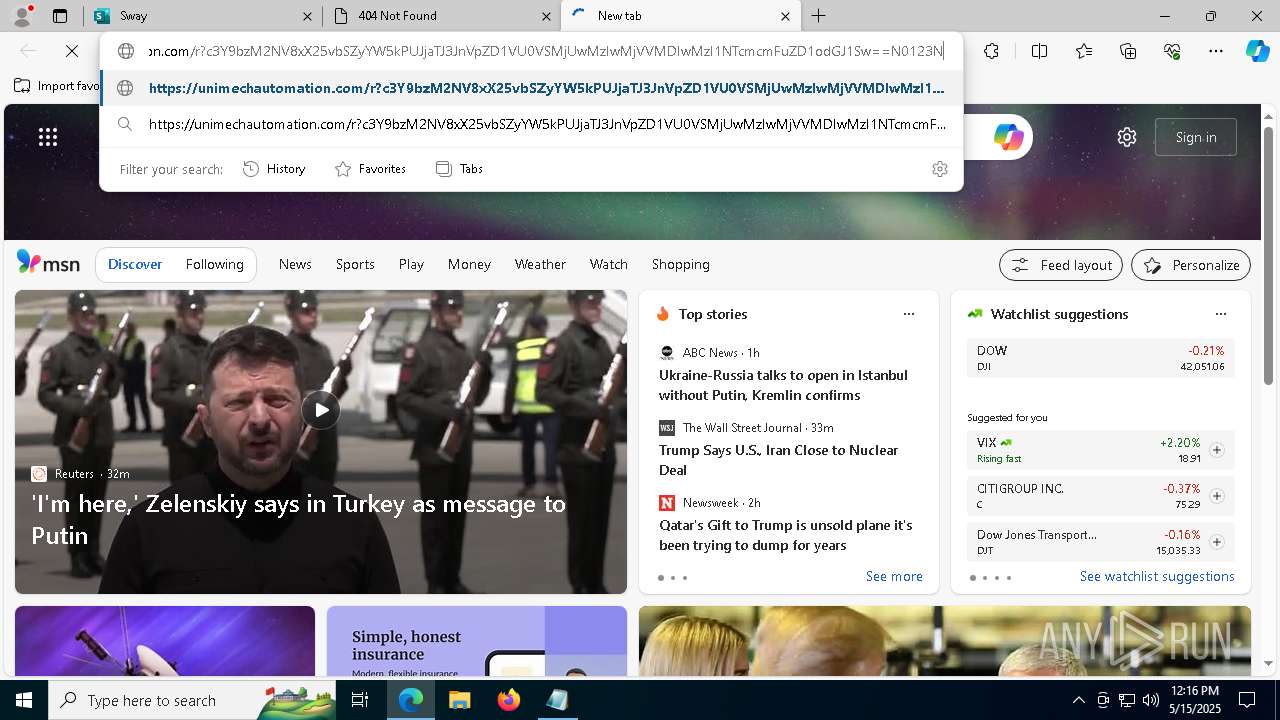Open Collections icon

point(1128,51)
